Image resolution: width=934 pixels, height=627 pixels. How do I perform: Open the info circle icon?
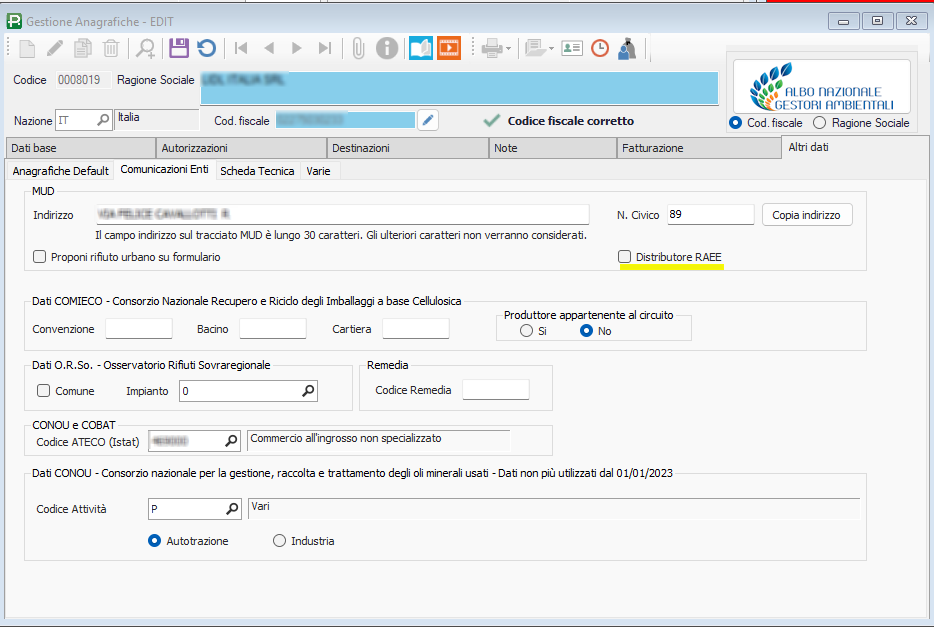[x=387, y=47]
